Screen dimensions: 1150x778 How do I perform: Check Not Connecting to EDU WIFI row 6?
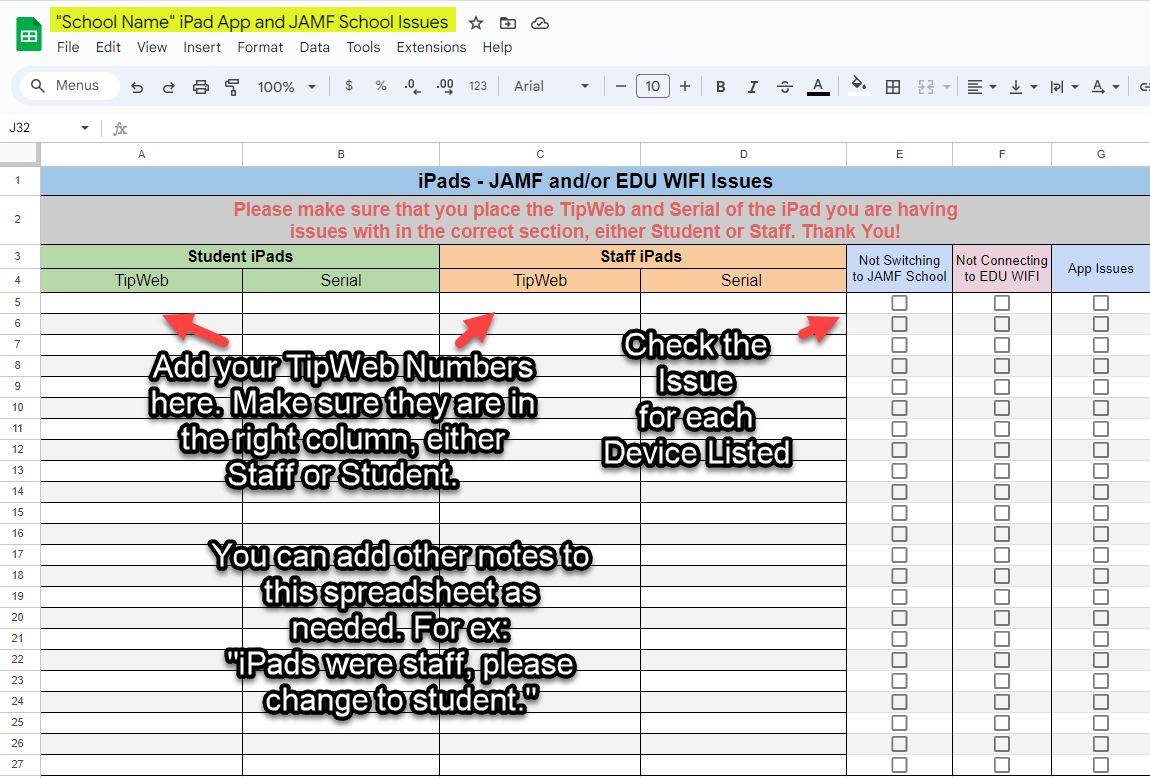[1001, 324]
